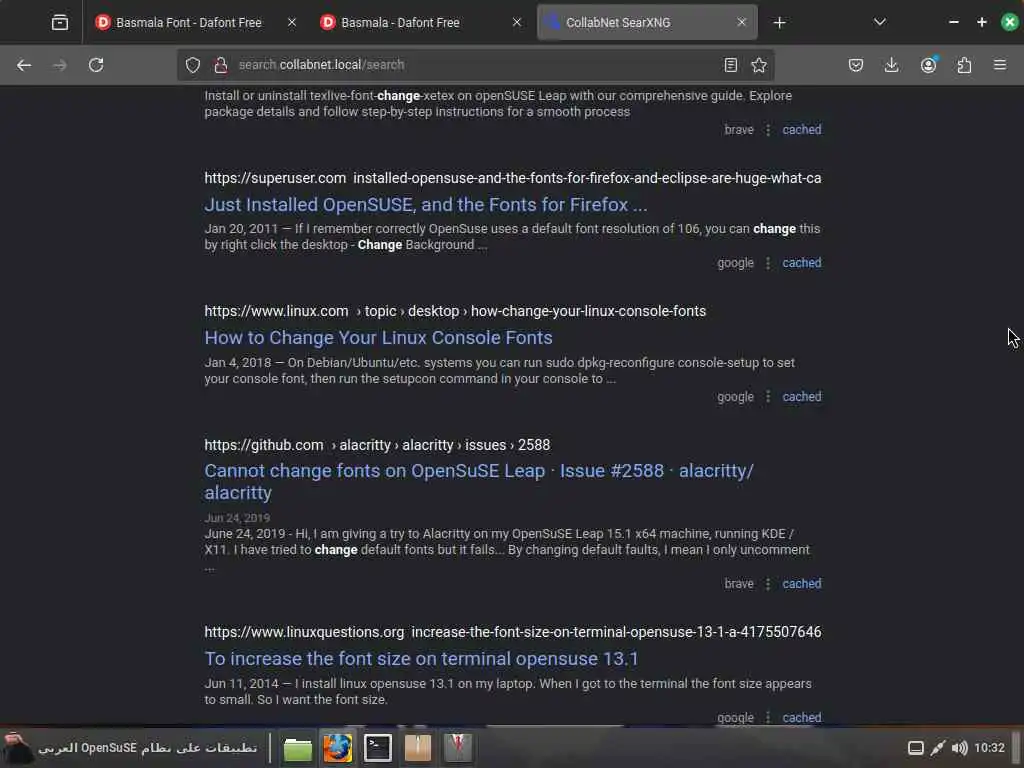1024x768 pixels.
Task: Open the network connection tray icon
Action: [x=938, y=748]
